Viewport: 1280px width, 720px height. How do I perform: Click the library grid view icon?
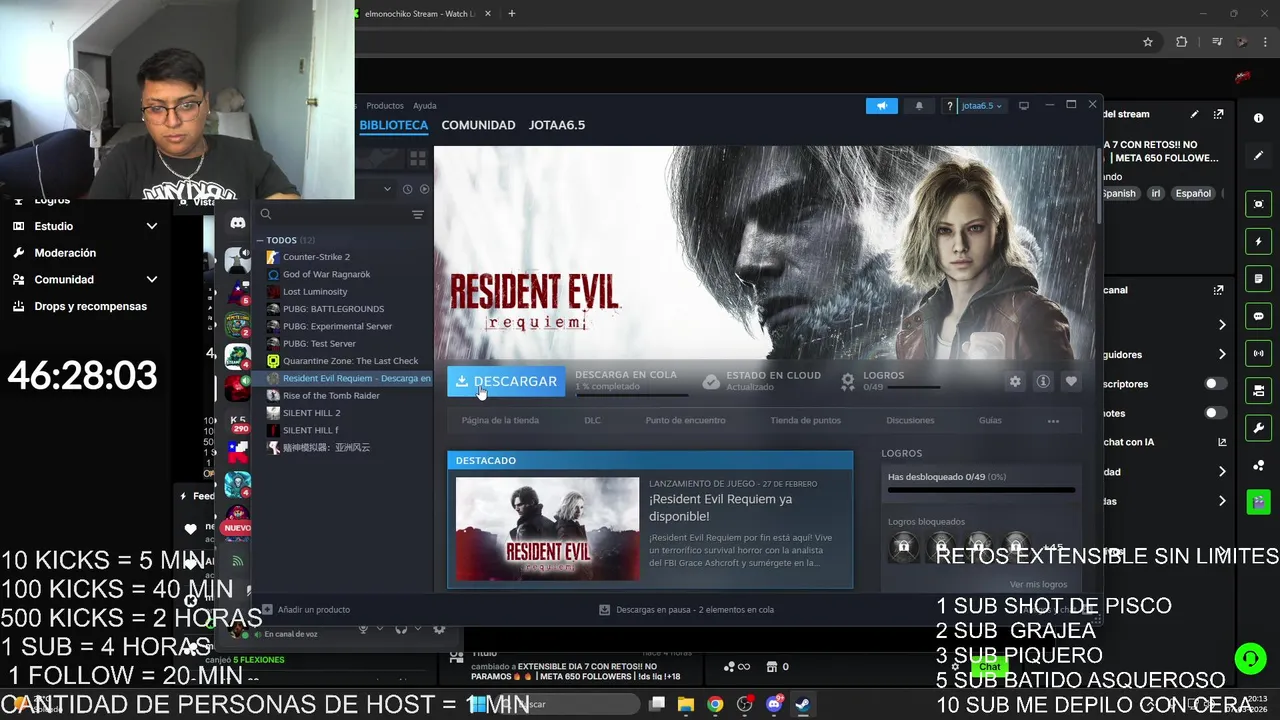click(418, 158)
